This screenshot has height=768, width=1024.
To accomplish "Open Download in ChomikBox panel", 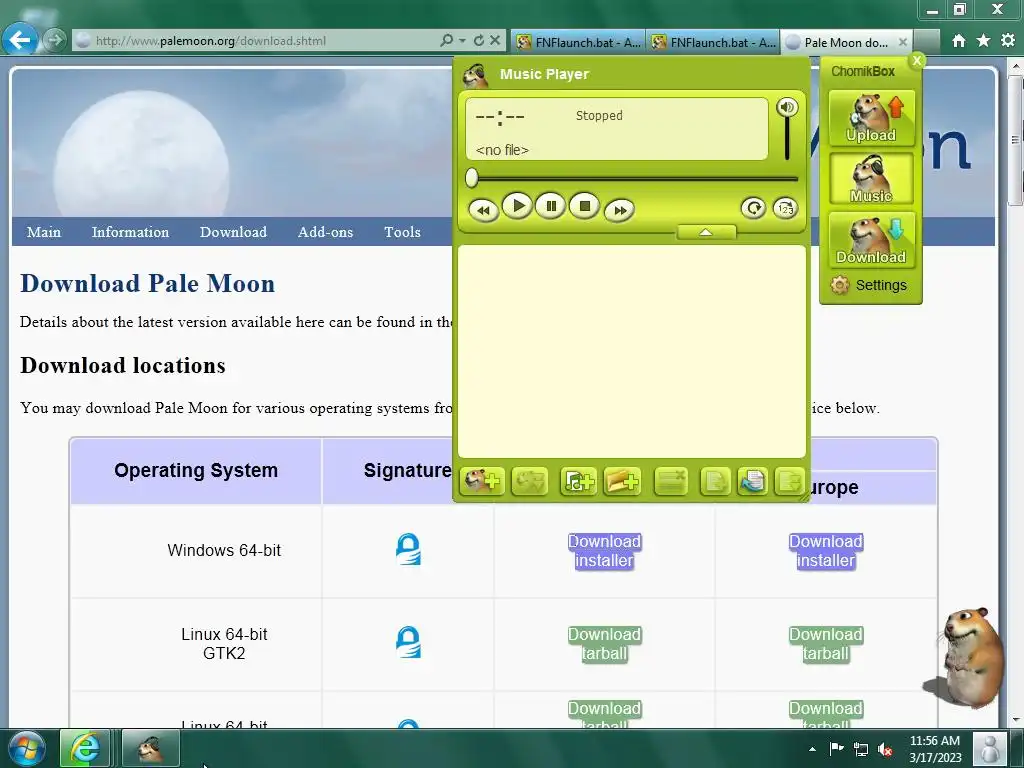I will point(871,240).
